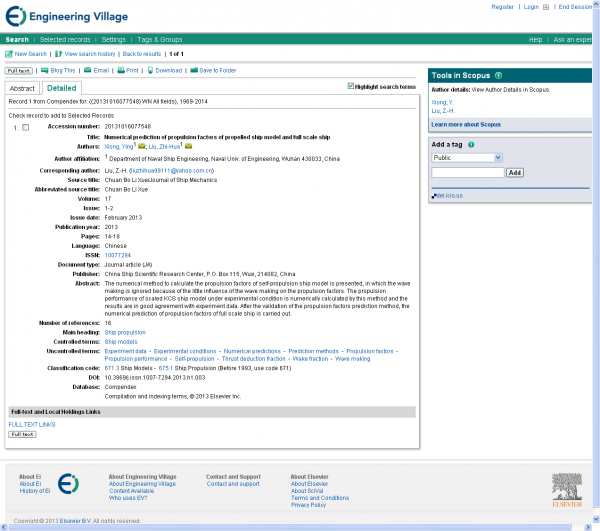Click the Ei logo in the footer

coord(68,484)
